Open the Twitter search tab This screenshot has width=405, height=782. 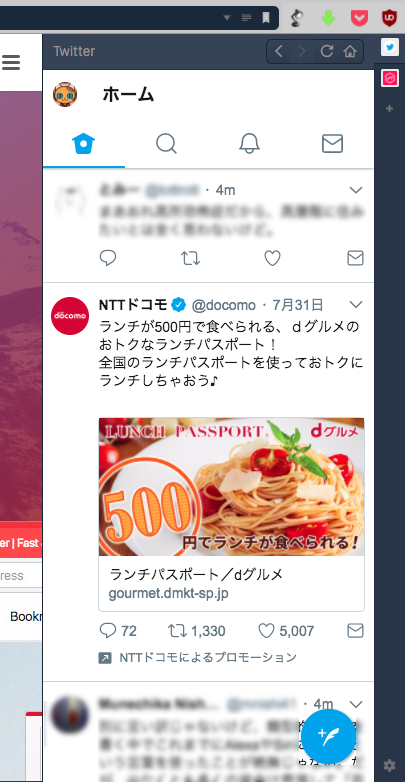click(166, 144)
